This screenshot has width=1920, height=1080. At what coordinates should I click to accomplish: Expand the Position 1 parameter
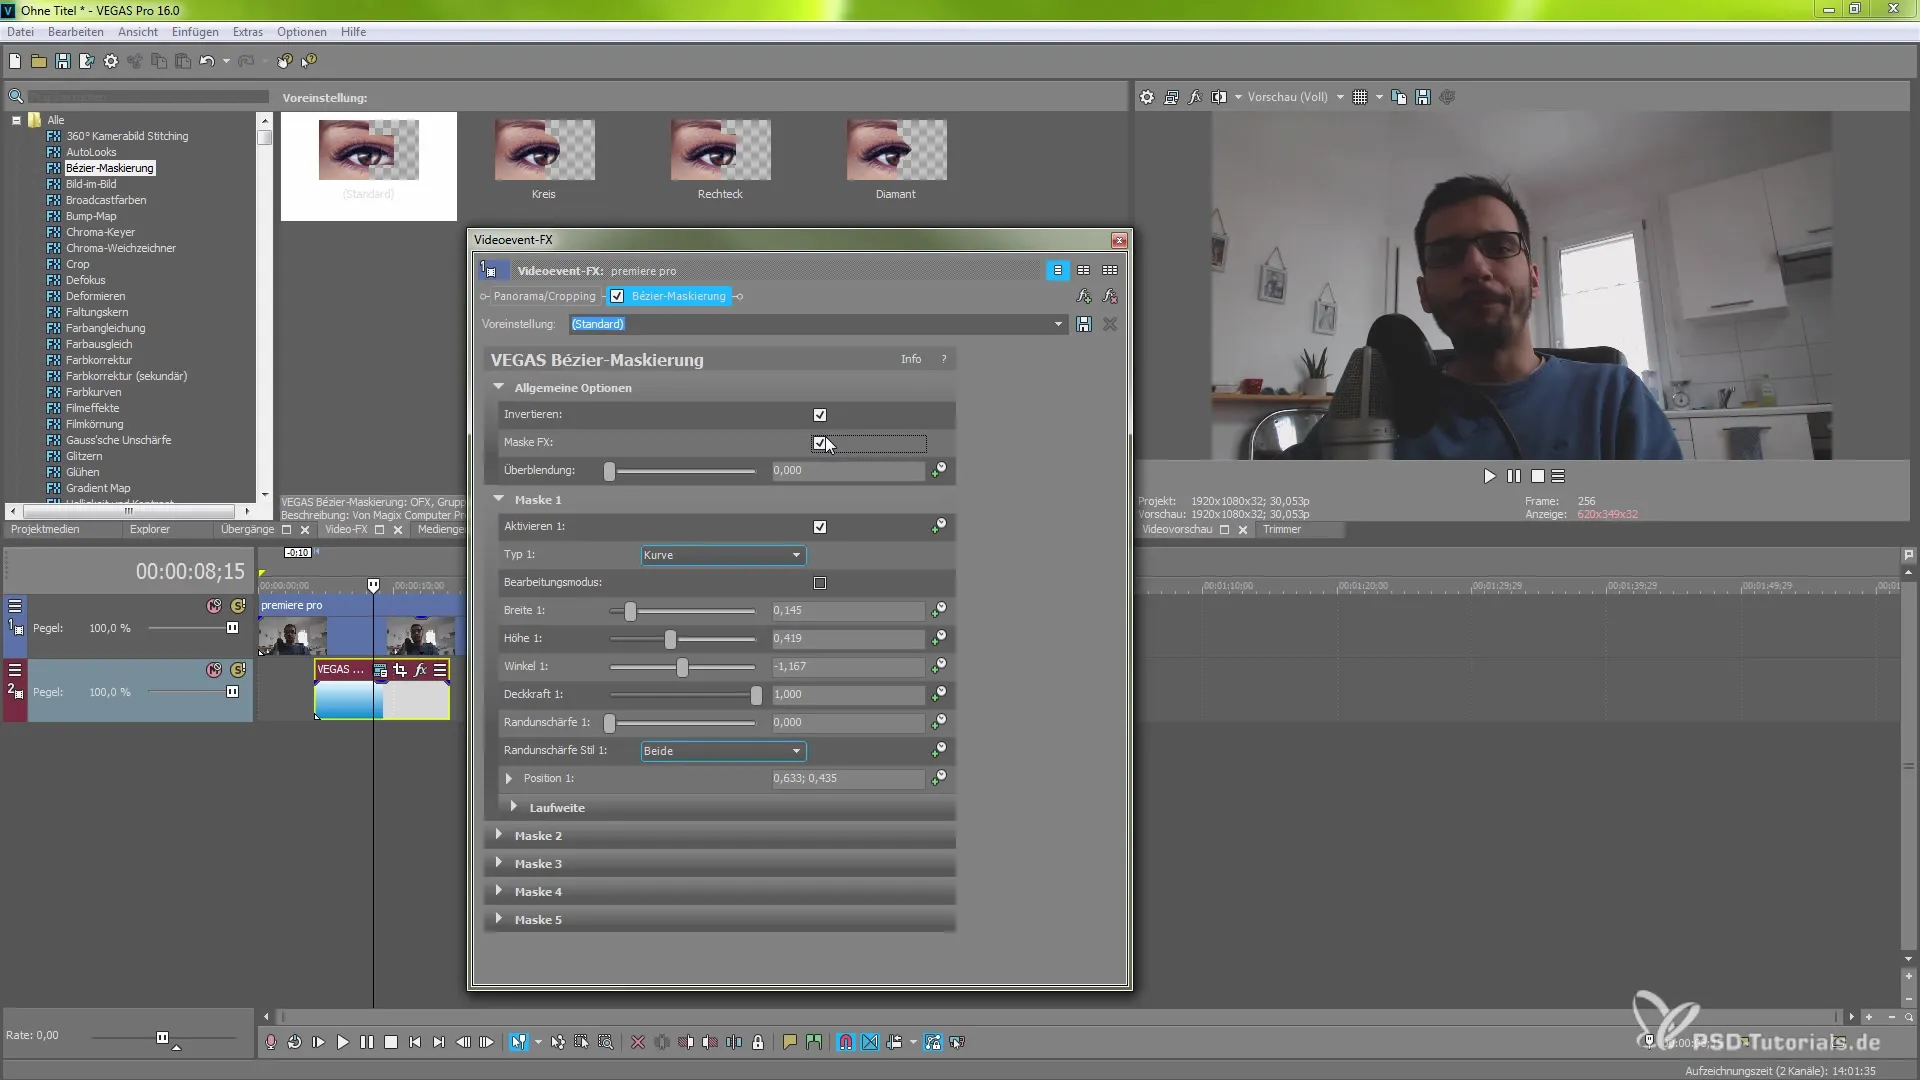[509, 778]
